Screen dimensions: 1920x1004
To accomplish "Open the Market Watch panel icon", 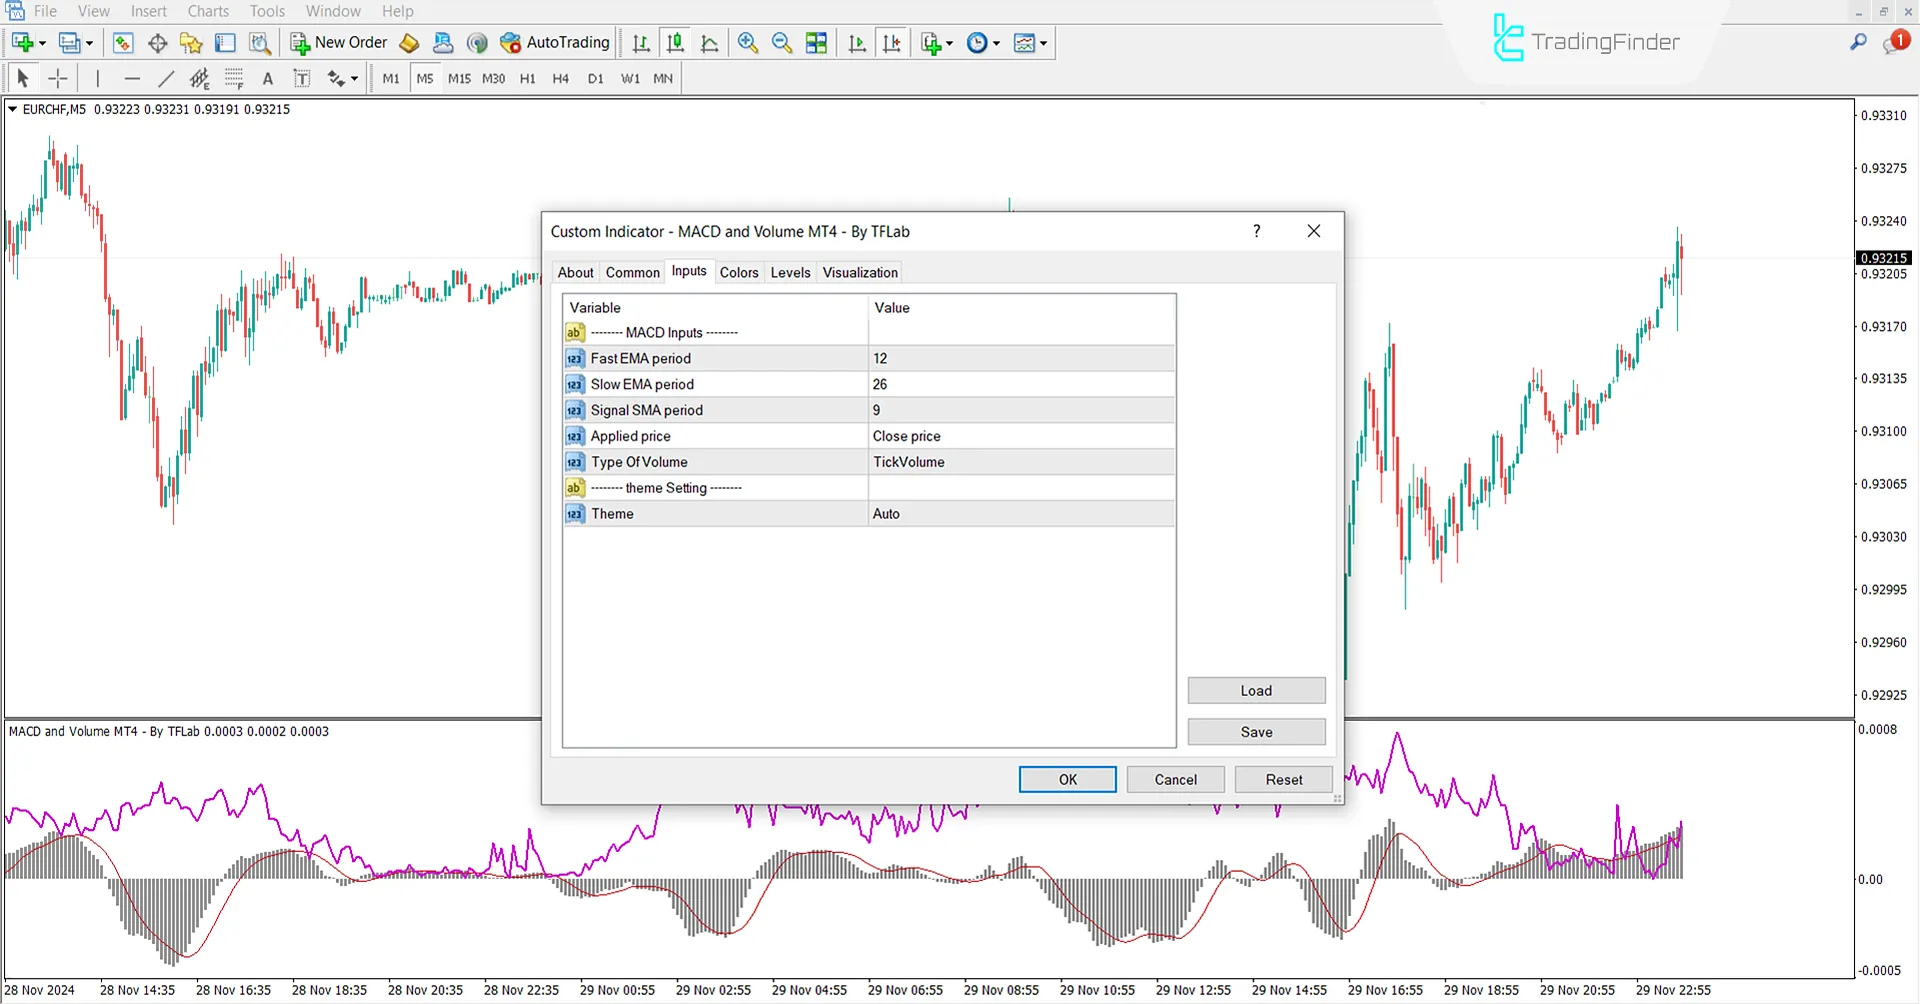I will click(123, 43).
